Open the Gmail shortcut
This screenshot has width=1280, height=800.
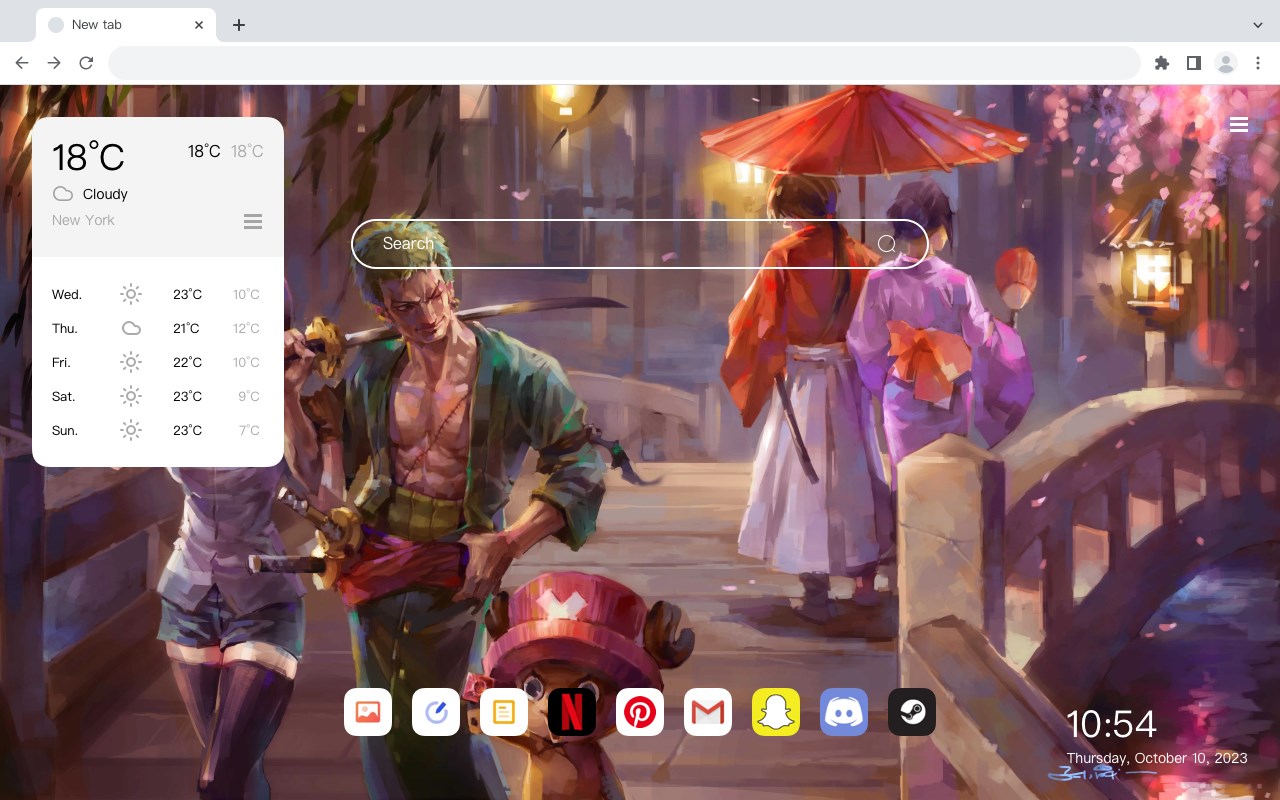point(708,712)
